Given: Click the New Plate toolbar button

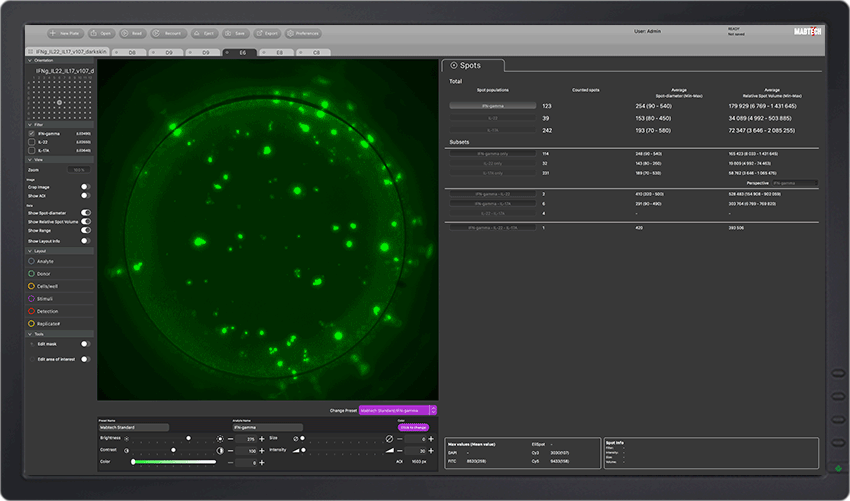Looking at the screenshot, I should pos(67,33).
